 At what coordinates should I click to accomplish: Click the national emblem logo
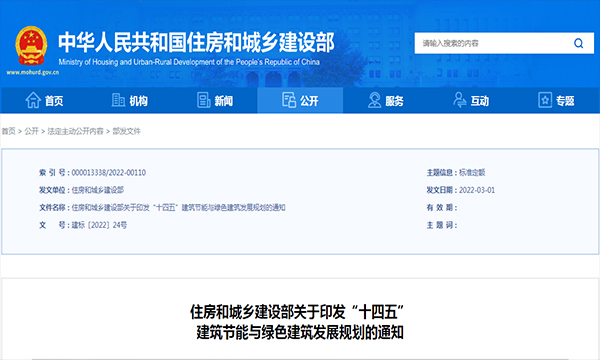coord(31,46)
